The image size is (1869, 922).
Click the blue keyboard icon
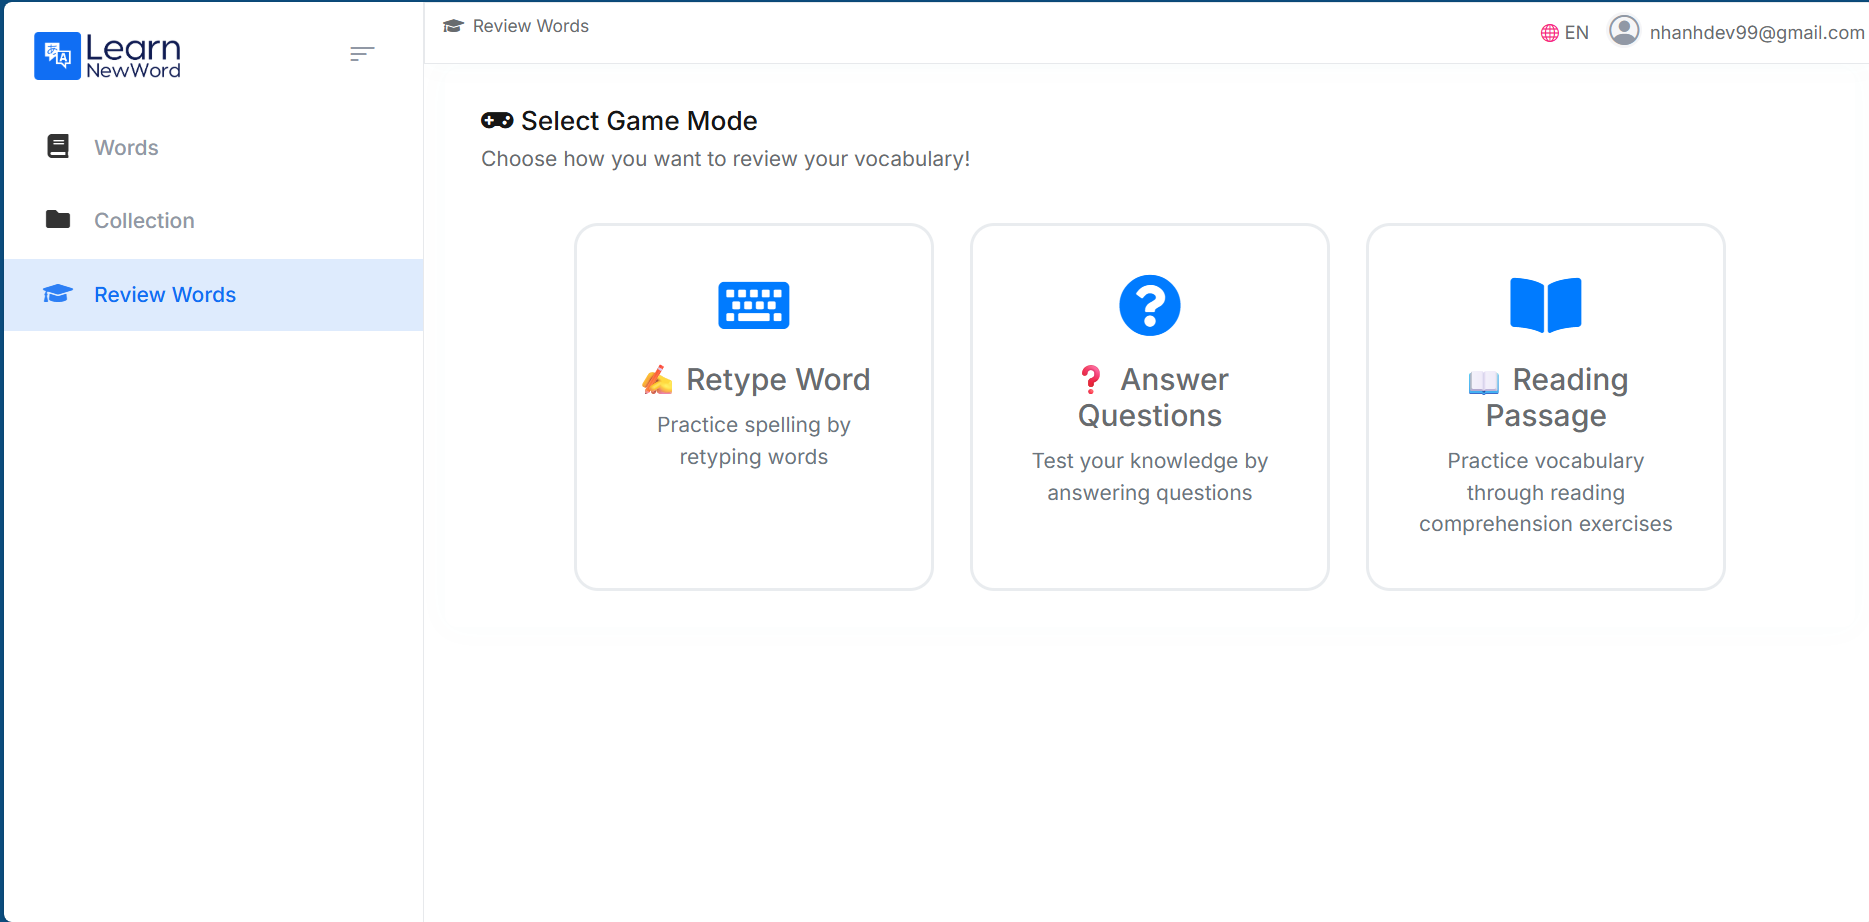coord(753,305)
